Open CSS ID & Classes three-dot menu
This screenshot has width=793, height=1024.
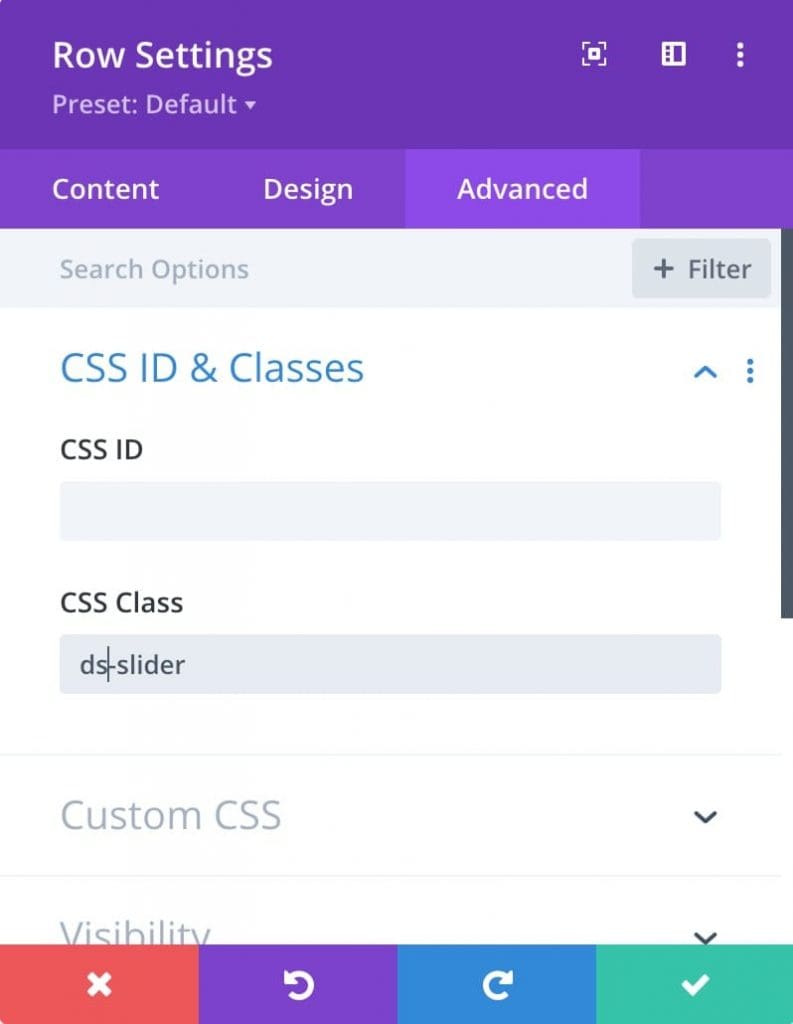coord(750,371)
